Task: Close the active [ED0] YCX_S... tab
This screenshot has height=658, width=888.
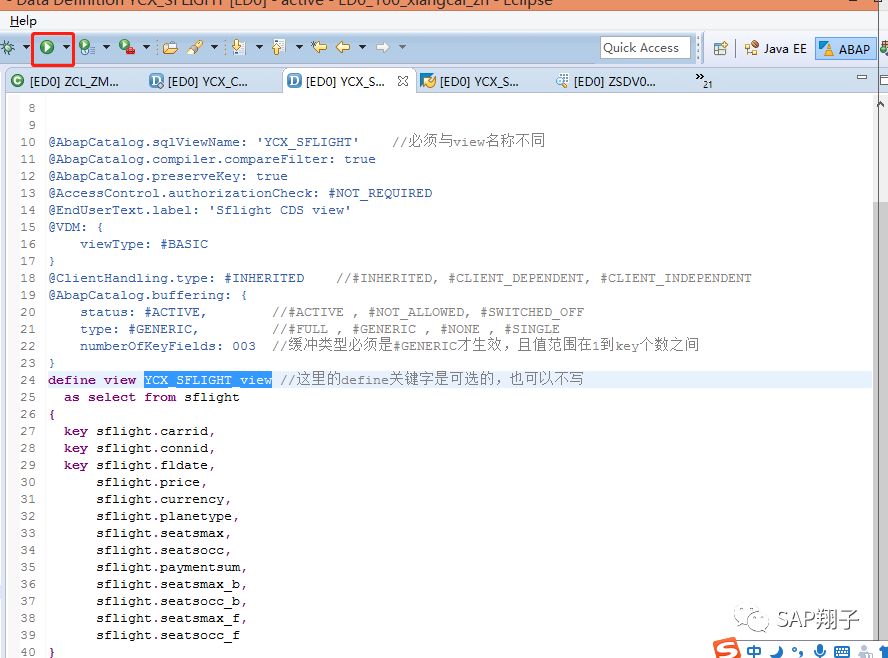Action: coord(403,81)
